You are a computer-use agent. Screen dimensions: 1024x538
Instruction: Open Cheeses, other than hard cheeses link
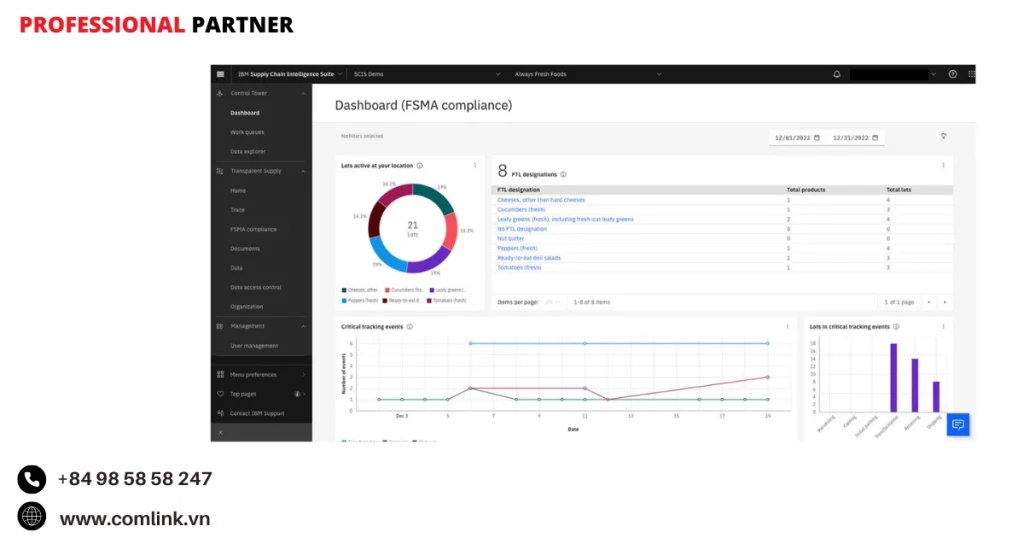tap(541, 200)
